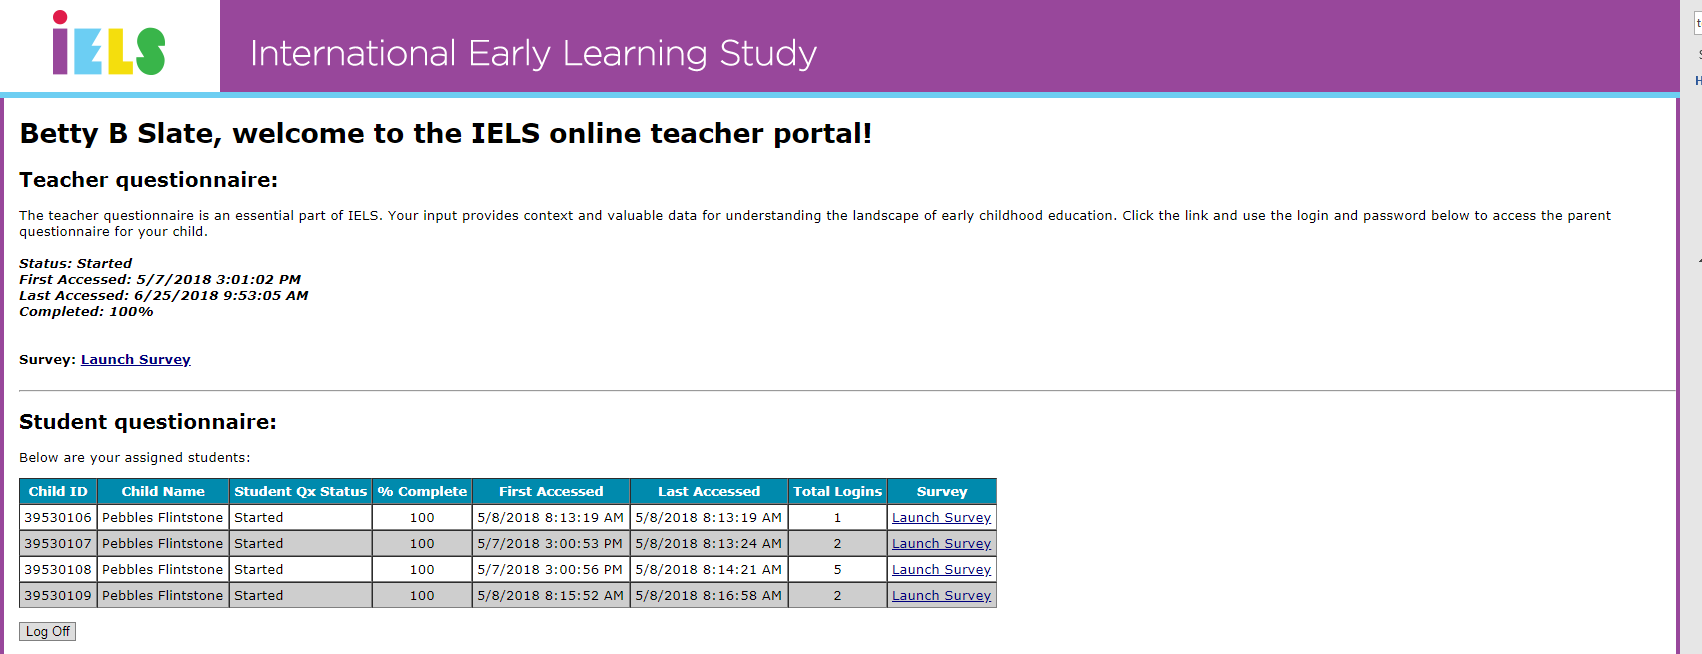Click the % Complete column header

422,492
